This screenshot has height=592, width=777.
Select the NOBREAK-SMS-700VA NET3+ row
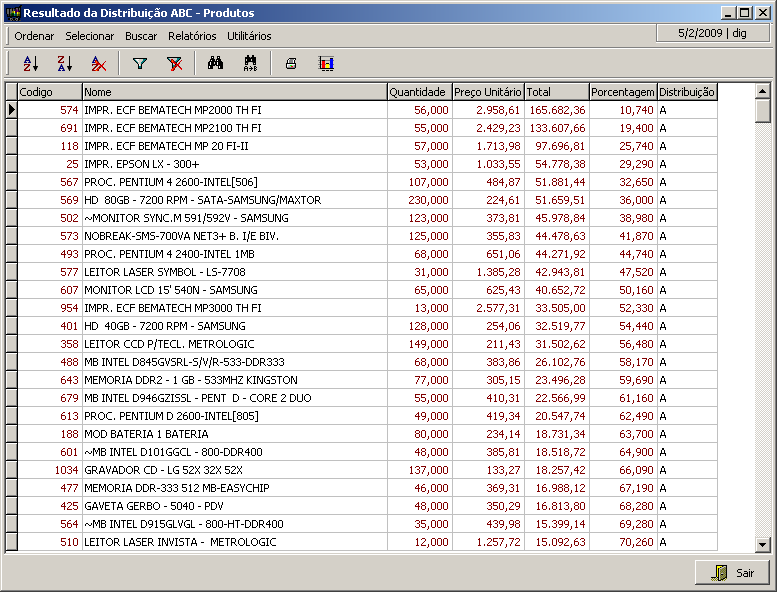pos(234,236)
